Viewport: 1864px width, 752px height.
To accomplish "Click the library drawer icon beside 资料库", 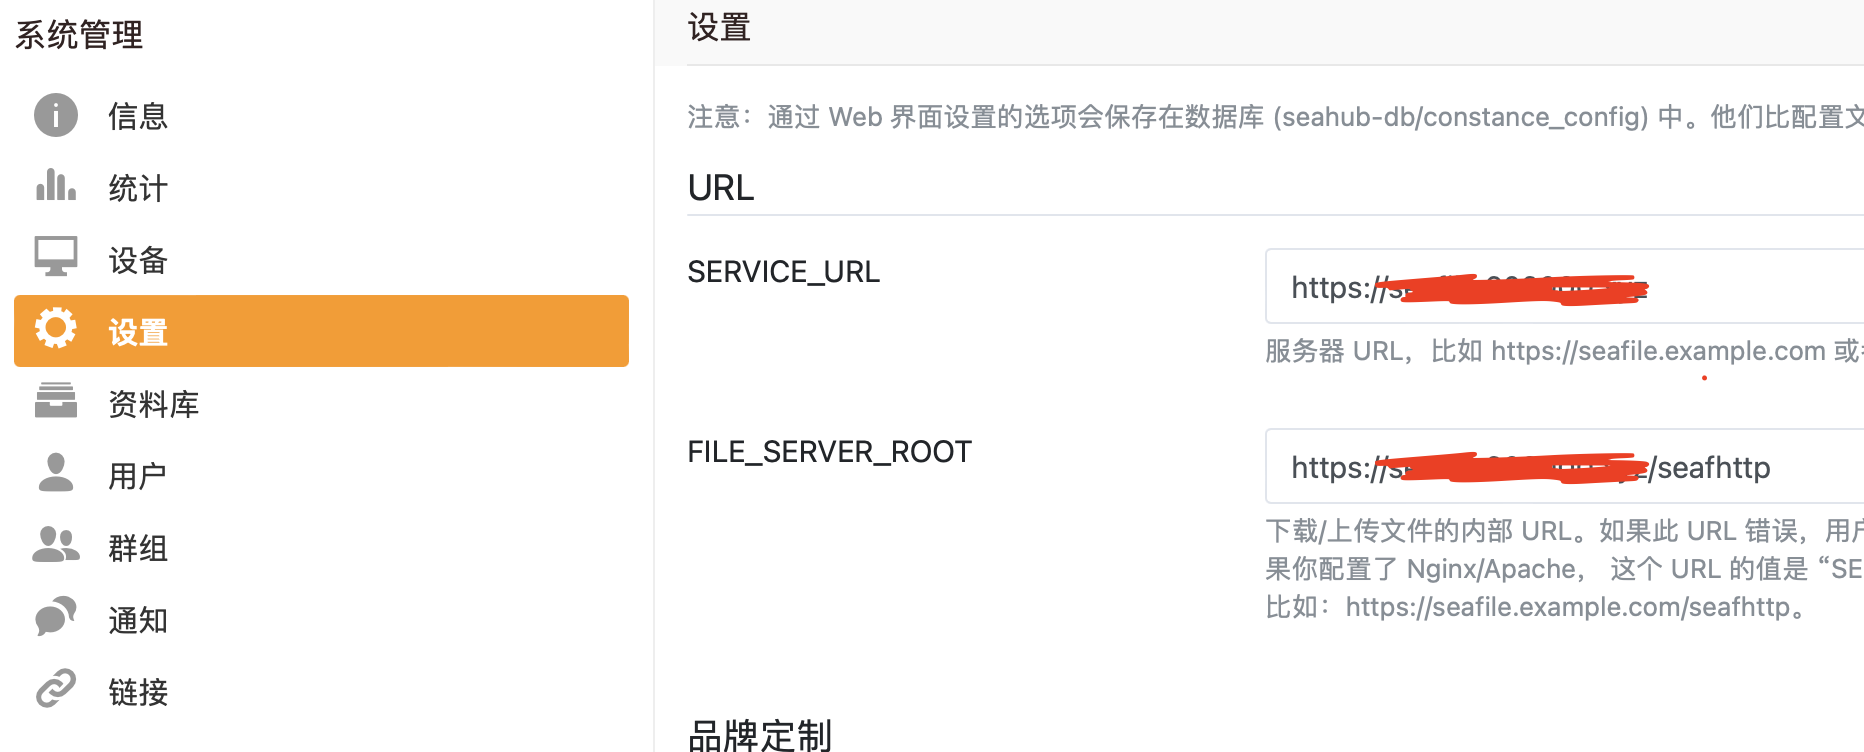I will click(56, 400).
